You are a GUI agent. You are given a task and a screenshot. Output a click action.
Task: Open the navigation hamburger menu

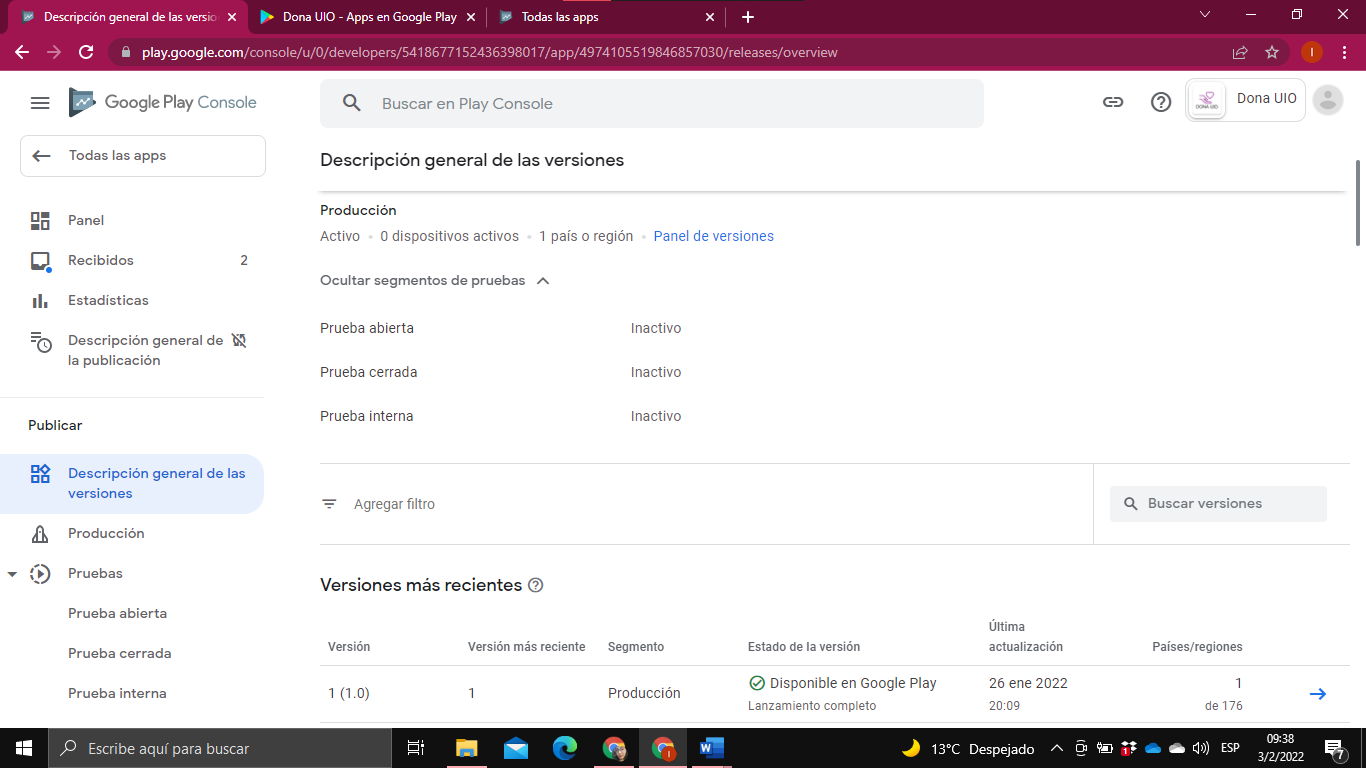click(39, 102)
